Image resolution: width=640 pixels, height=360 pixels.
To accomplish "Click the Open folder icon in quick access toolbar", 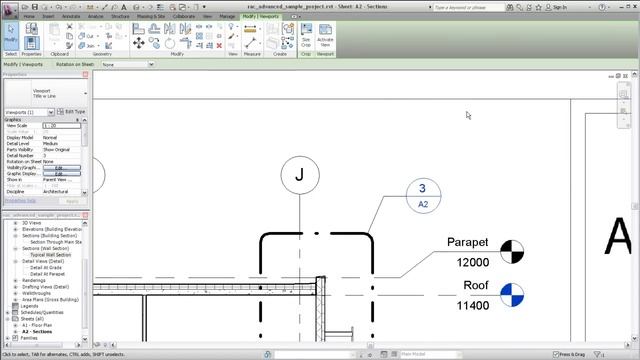I will (x=25, y=7).
